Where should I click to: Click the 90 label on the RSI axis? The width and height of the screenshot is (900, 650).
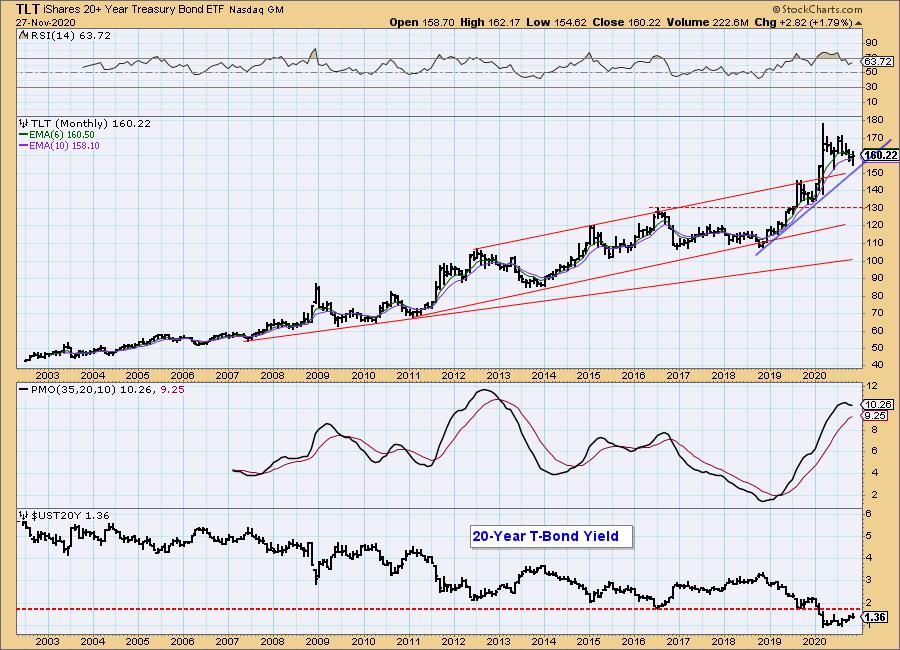(x=871, y=43)
